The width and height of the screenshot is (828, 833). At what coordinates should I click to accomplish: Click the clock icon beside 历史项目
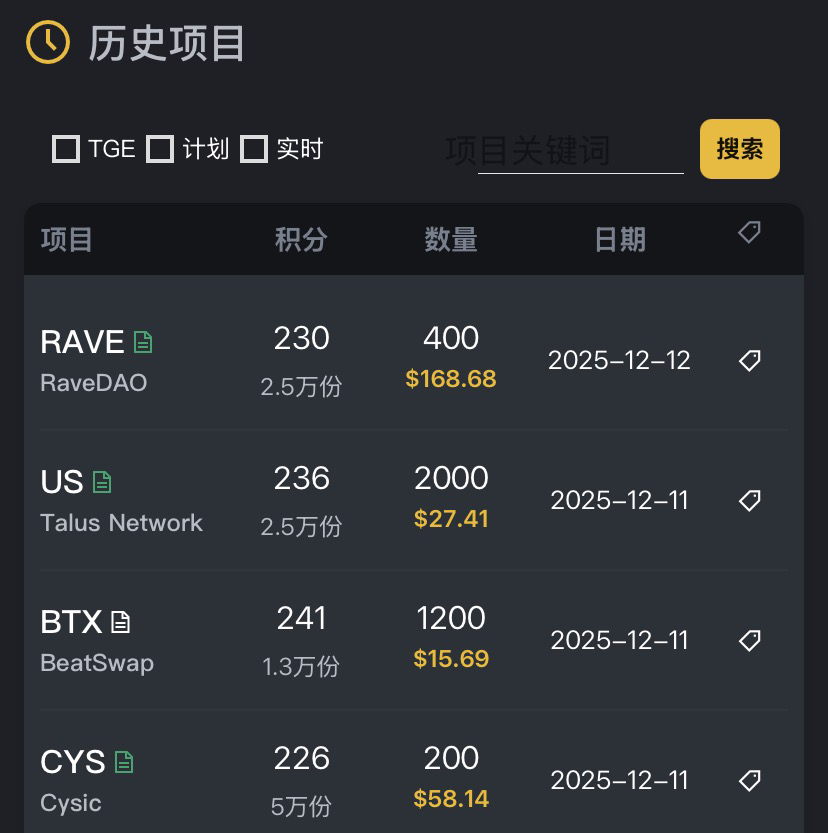(x=47, y=43)
